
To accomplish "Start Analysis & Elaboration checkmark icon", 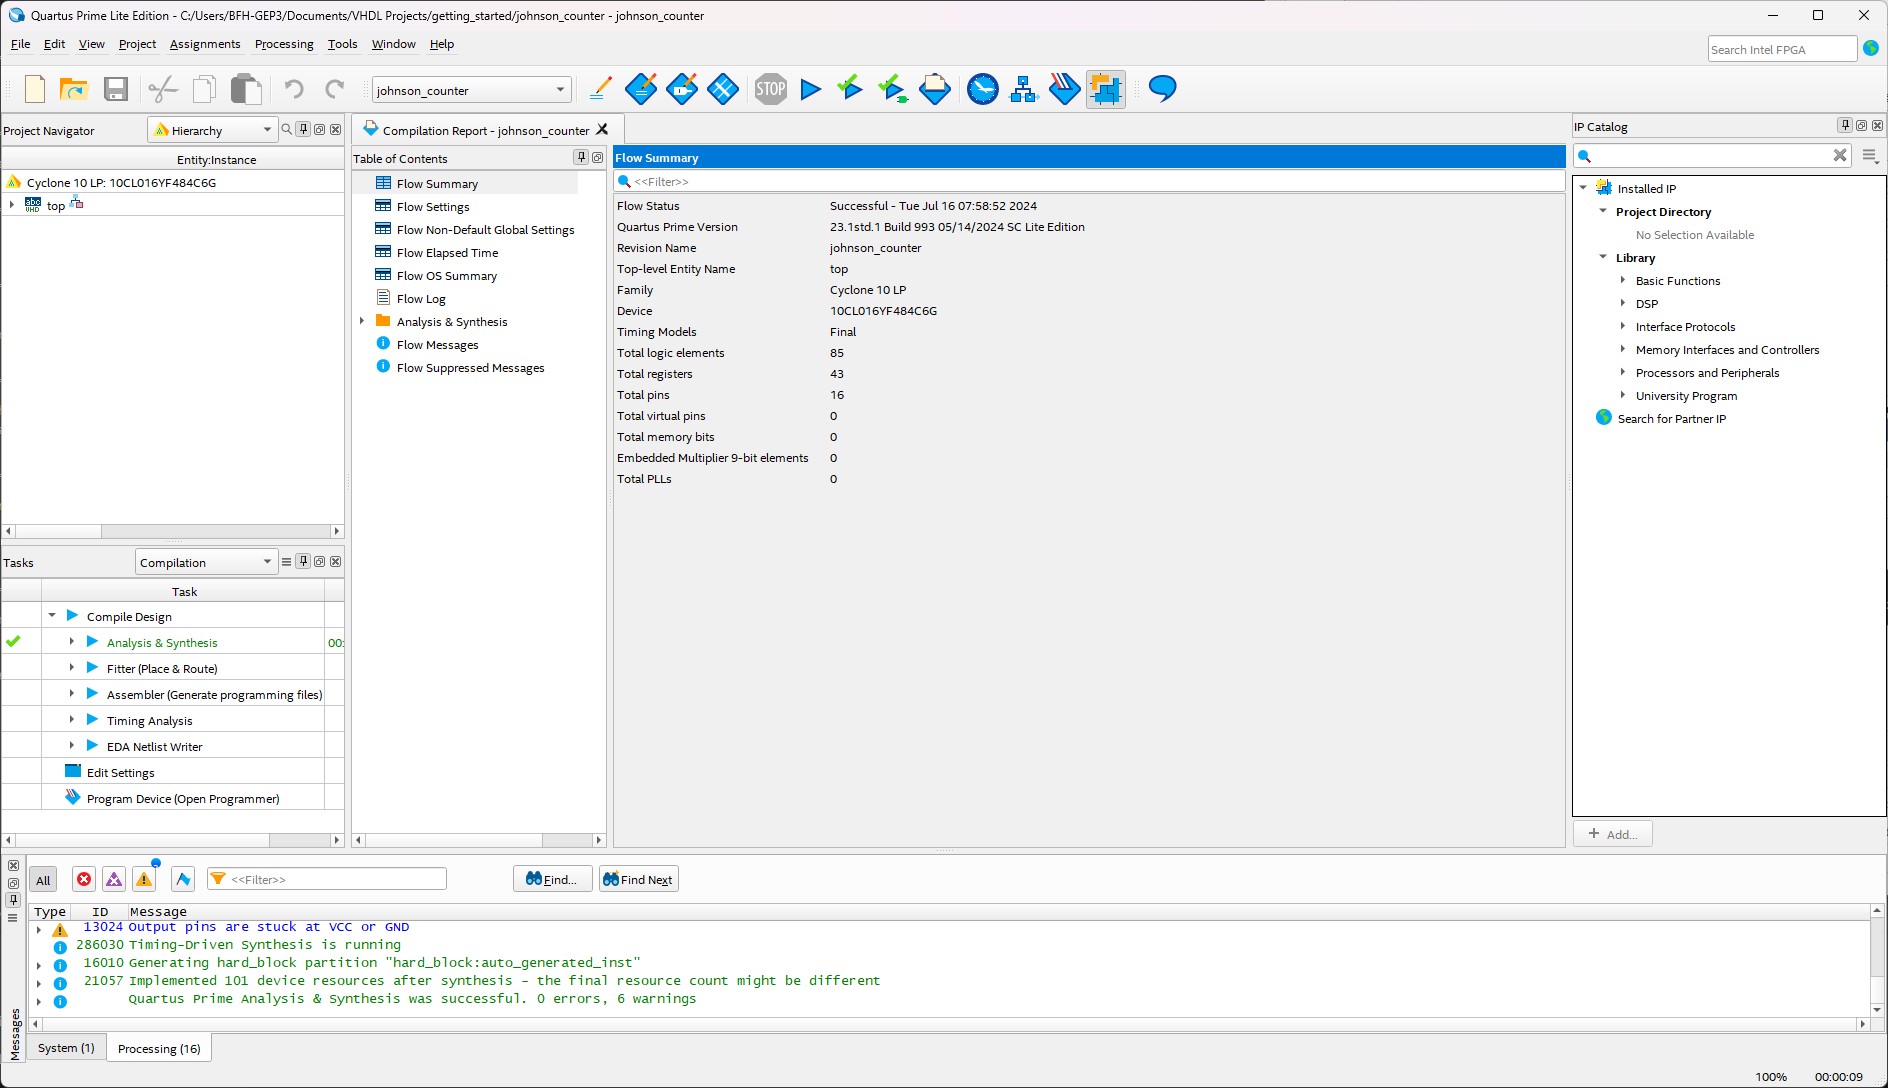I will [x=850, y=90].
